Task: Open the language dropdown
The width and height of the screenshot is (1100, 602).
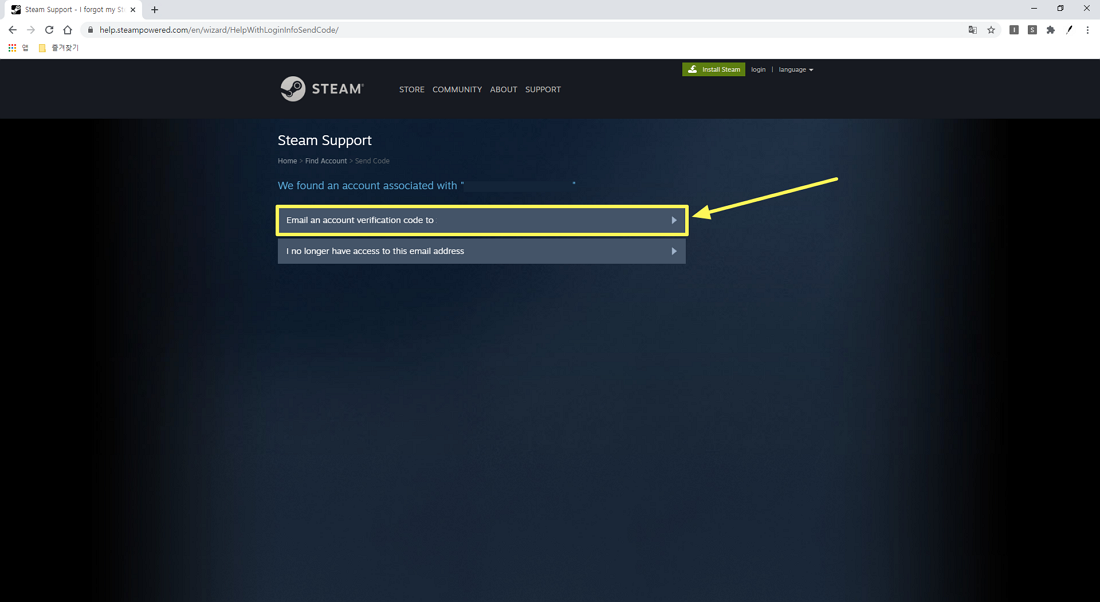Action: point(796,69)
